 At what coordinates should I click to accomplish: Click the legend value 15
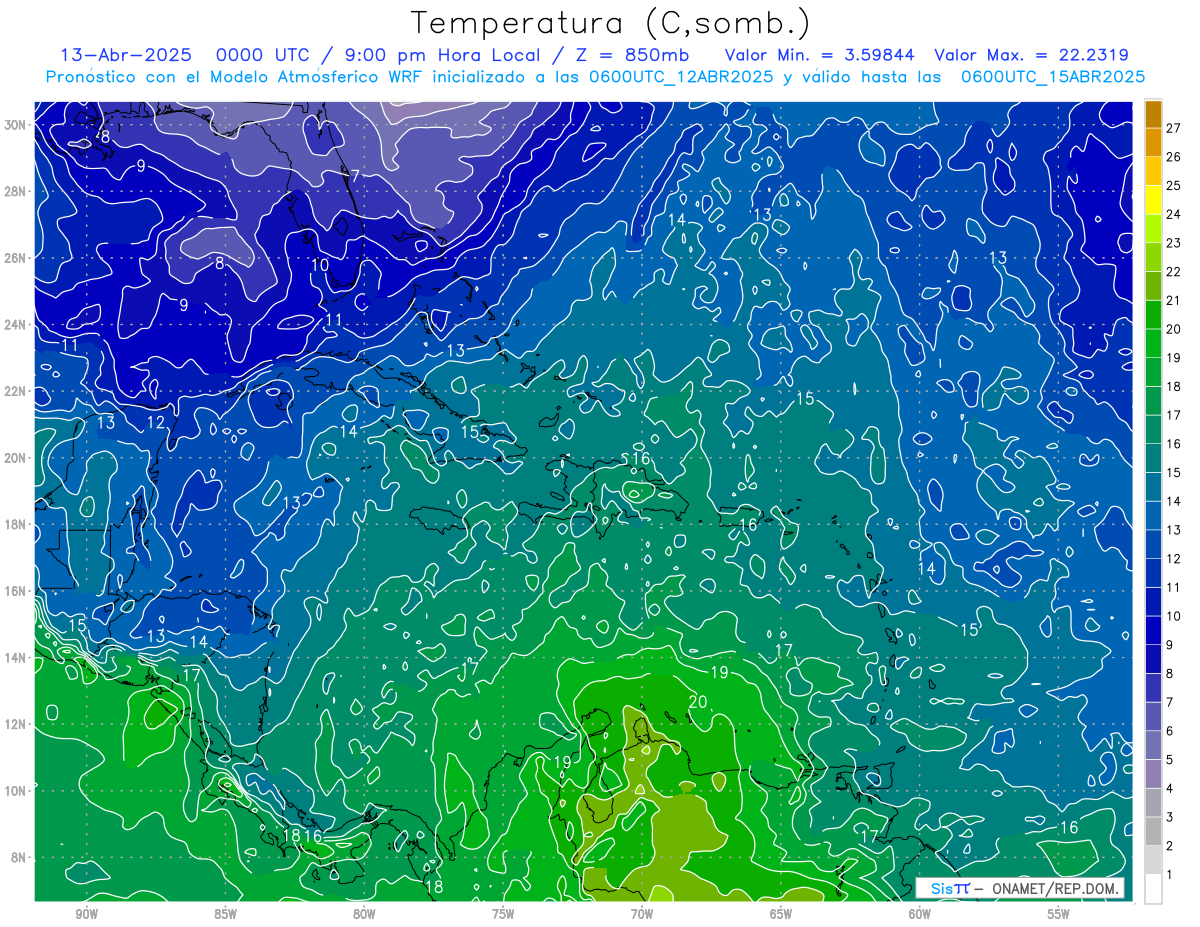(1173, 472)
